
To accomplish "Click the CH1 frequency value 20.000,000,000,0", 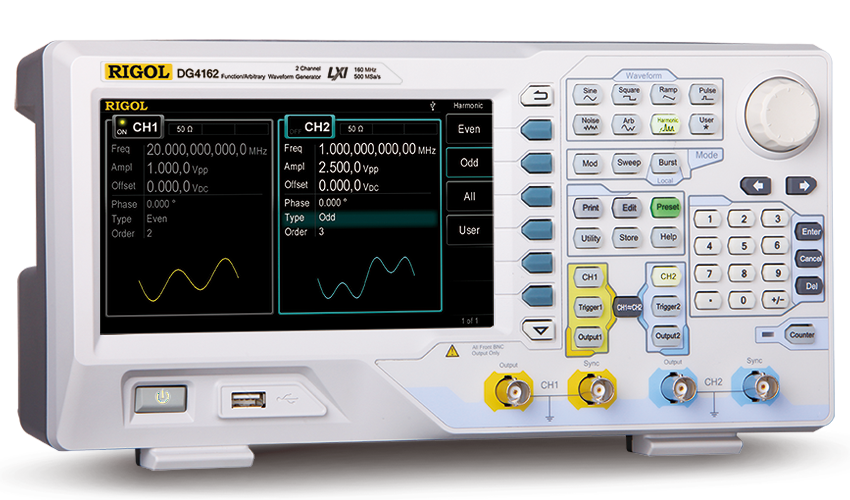I will (x=196, y=150).
